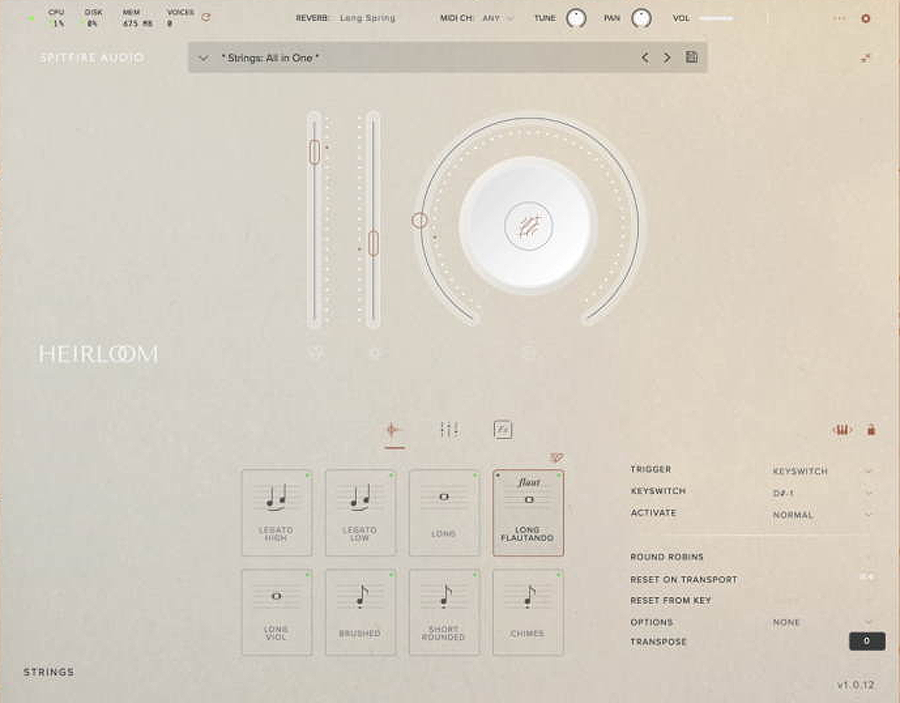The height and width of the screenshot is (703, 900).
Task: Toggle the green load dot on Short Rounded
Action: pyautogui.click(x=475, y=574)
